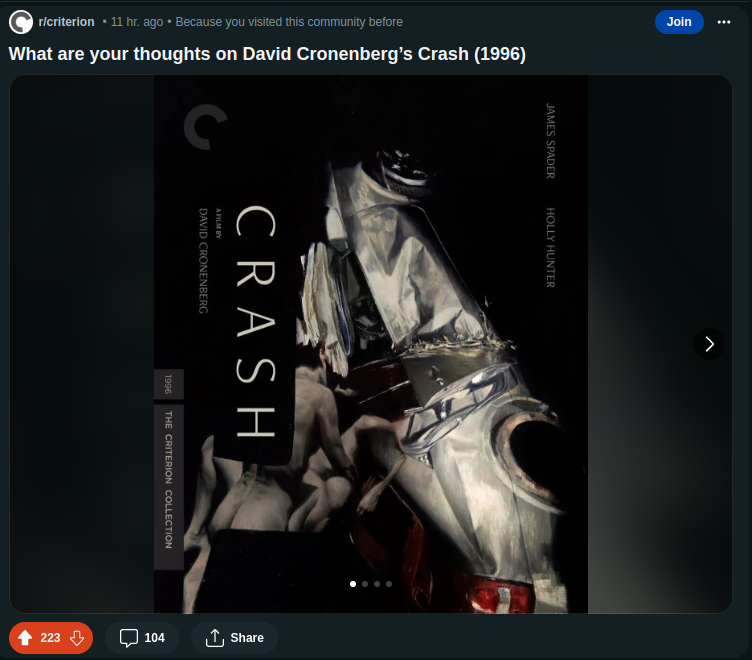Click the 11 hr. ago timestamp
Image resolution: width=752 pixels, height=660 pixels.
coord(137,22)
